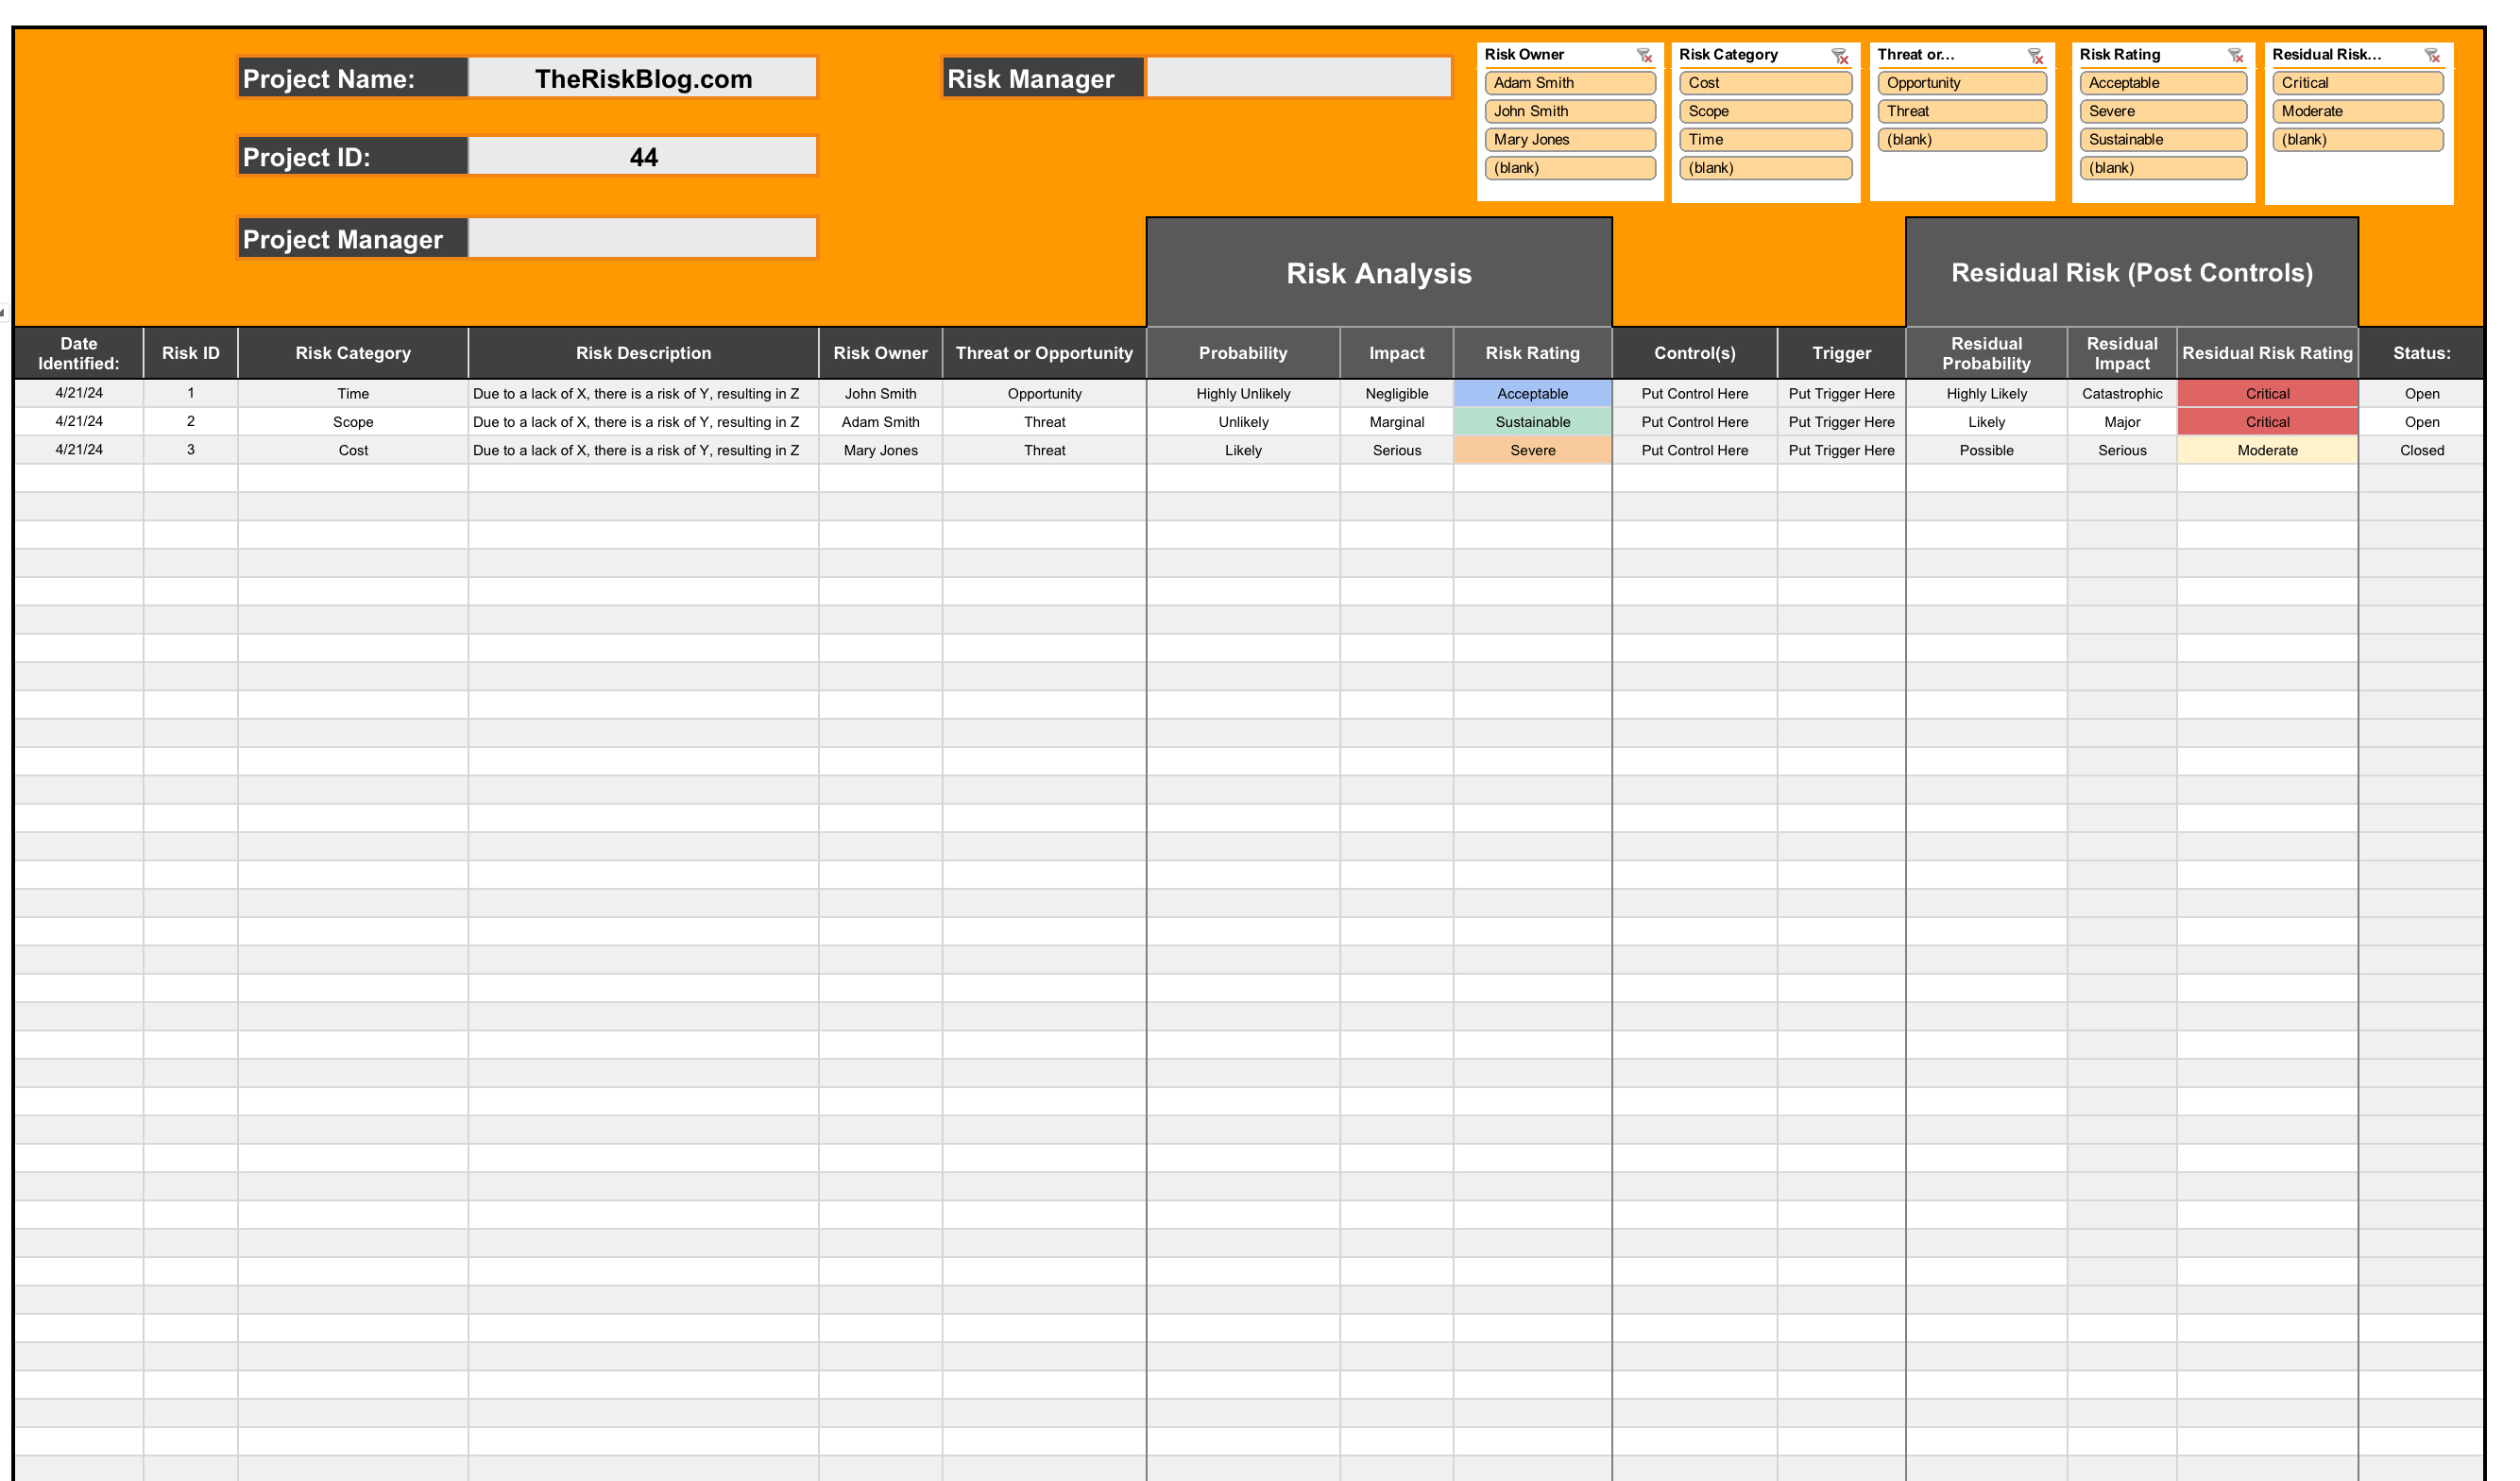The width and height of the screenshot is (2520, 1481).
Task: Select Critical in the Residual Risk slicer
Action: (x=2357, y=83)
